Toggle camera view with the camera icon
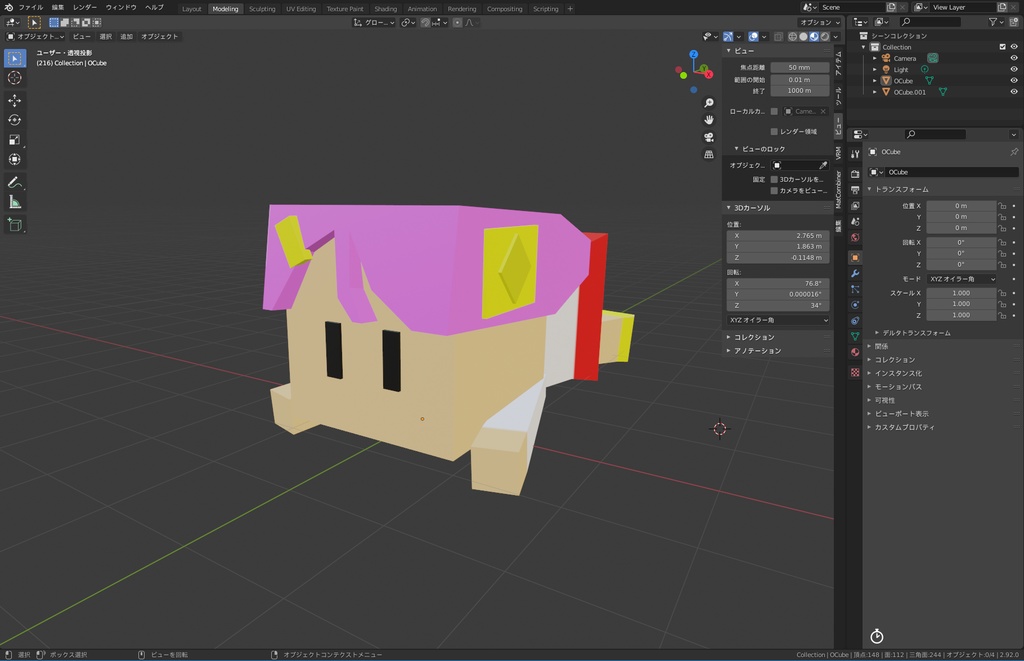Screen dimensions: 1024x661 pos(709,137)
